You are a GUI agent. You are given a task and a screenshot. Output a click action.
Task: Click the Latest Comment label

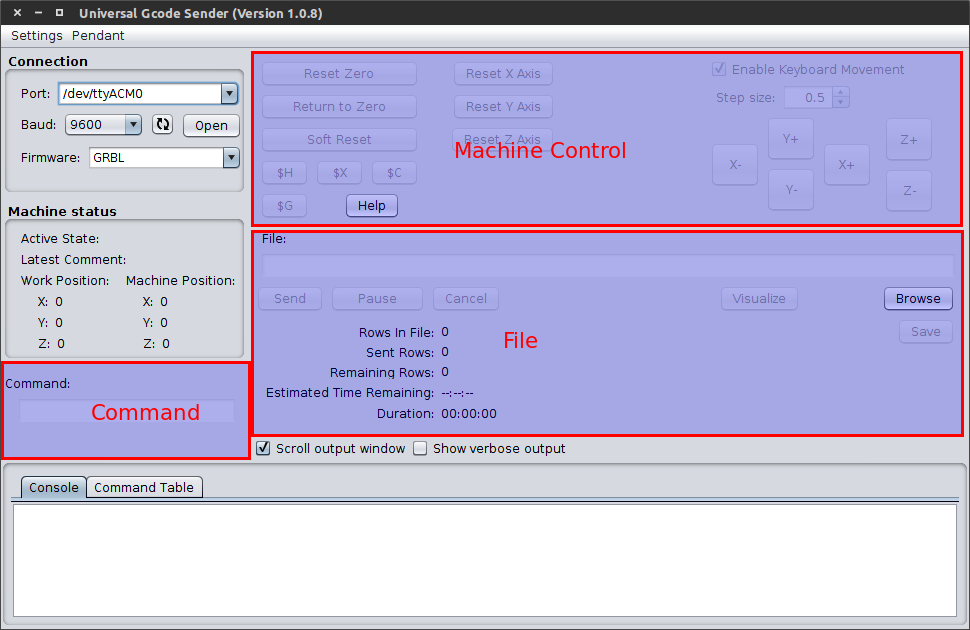(x=73, y=260)
